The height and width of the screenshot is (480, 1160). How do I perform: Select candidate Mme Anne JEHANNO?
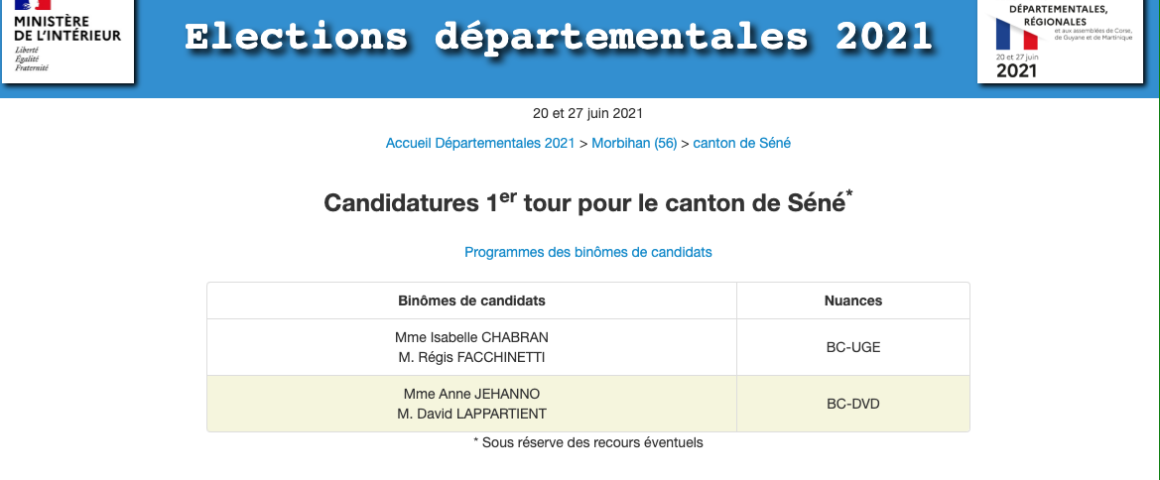point(472,394)
